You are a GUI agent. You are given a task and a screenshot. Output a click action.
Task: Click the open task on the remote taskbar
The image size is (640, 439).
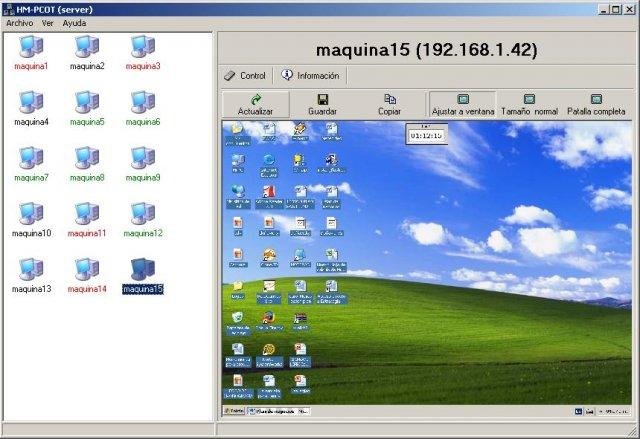[x=278, y=411]
